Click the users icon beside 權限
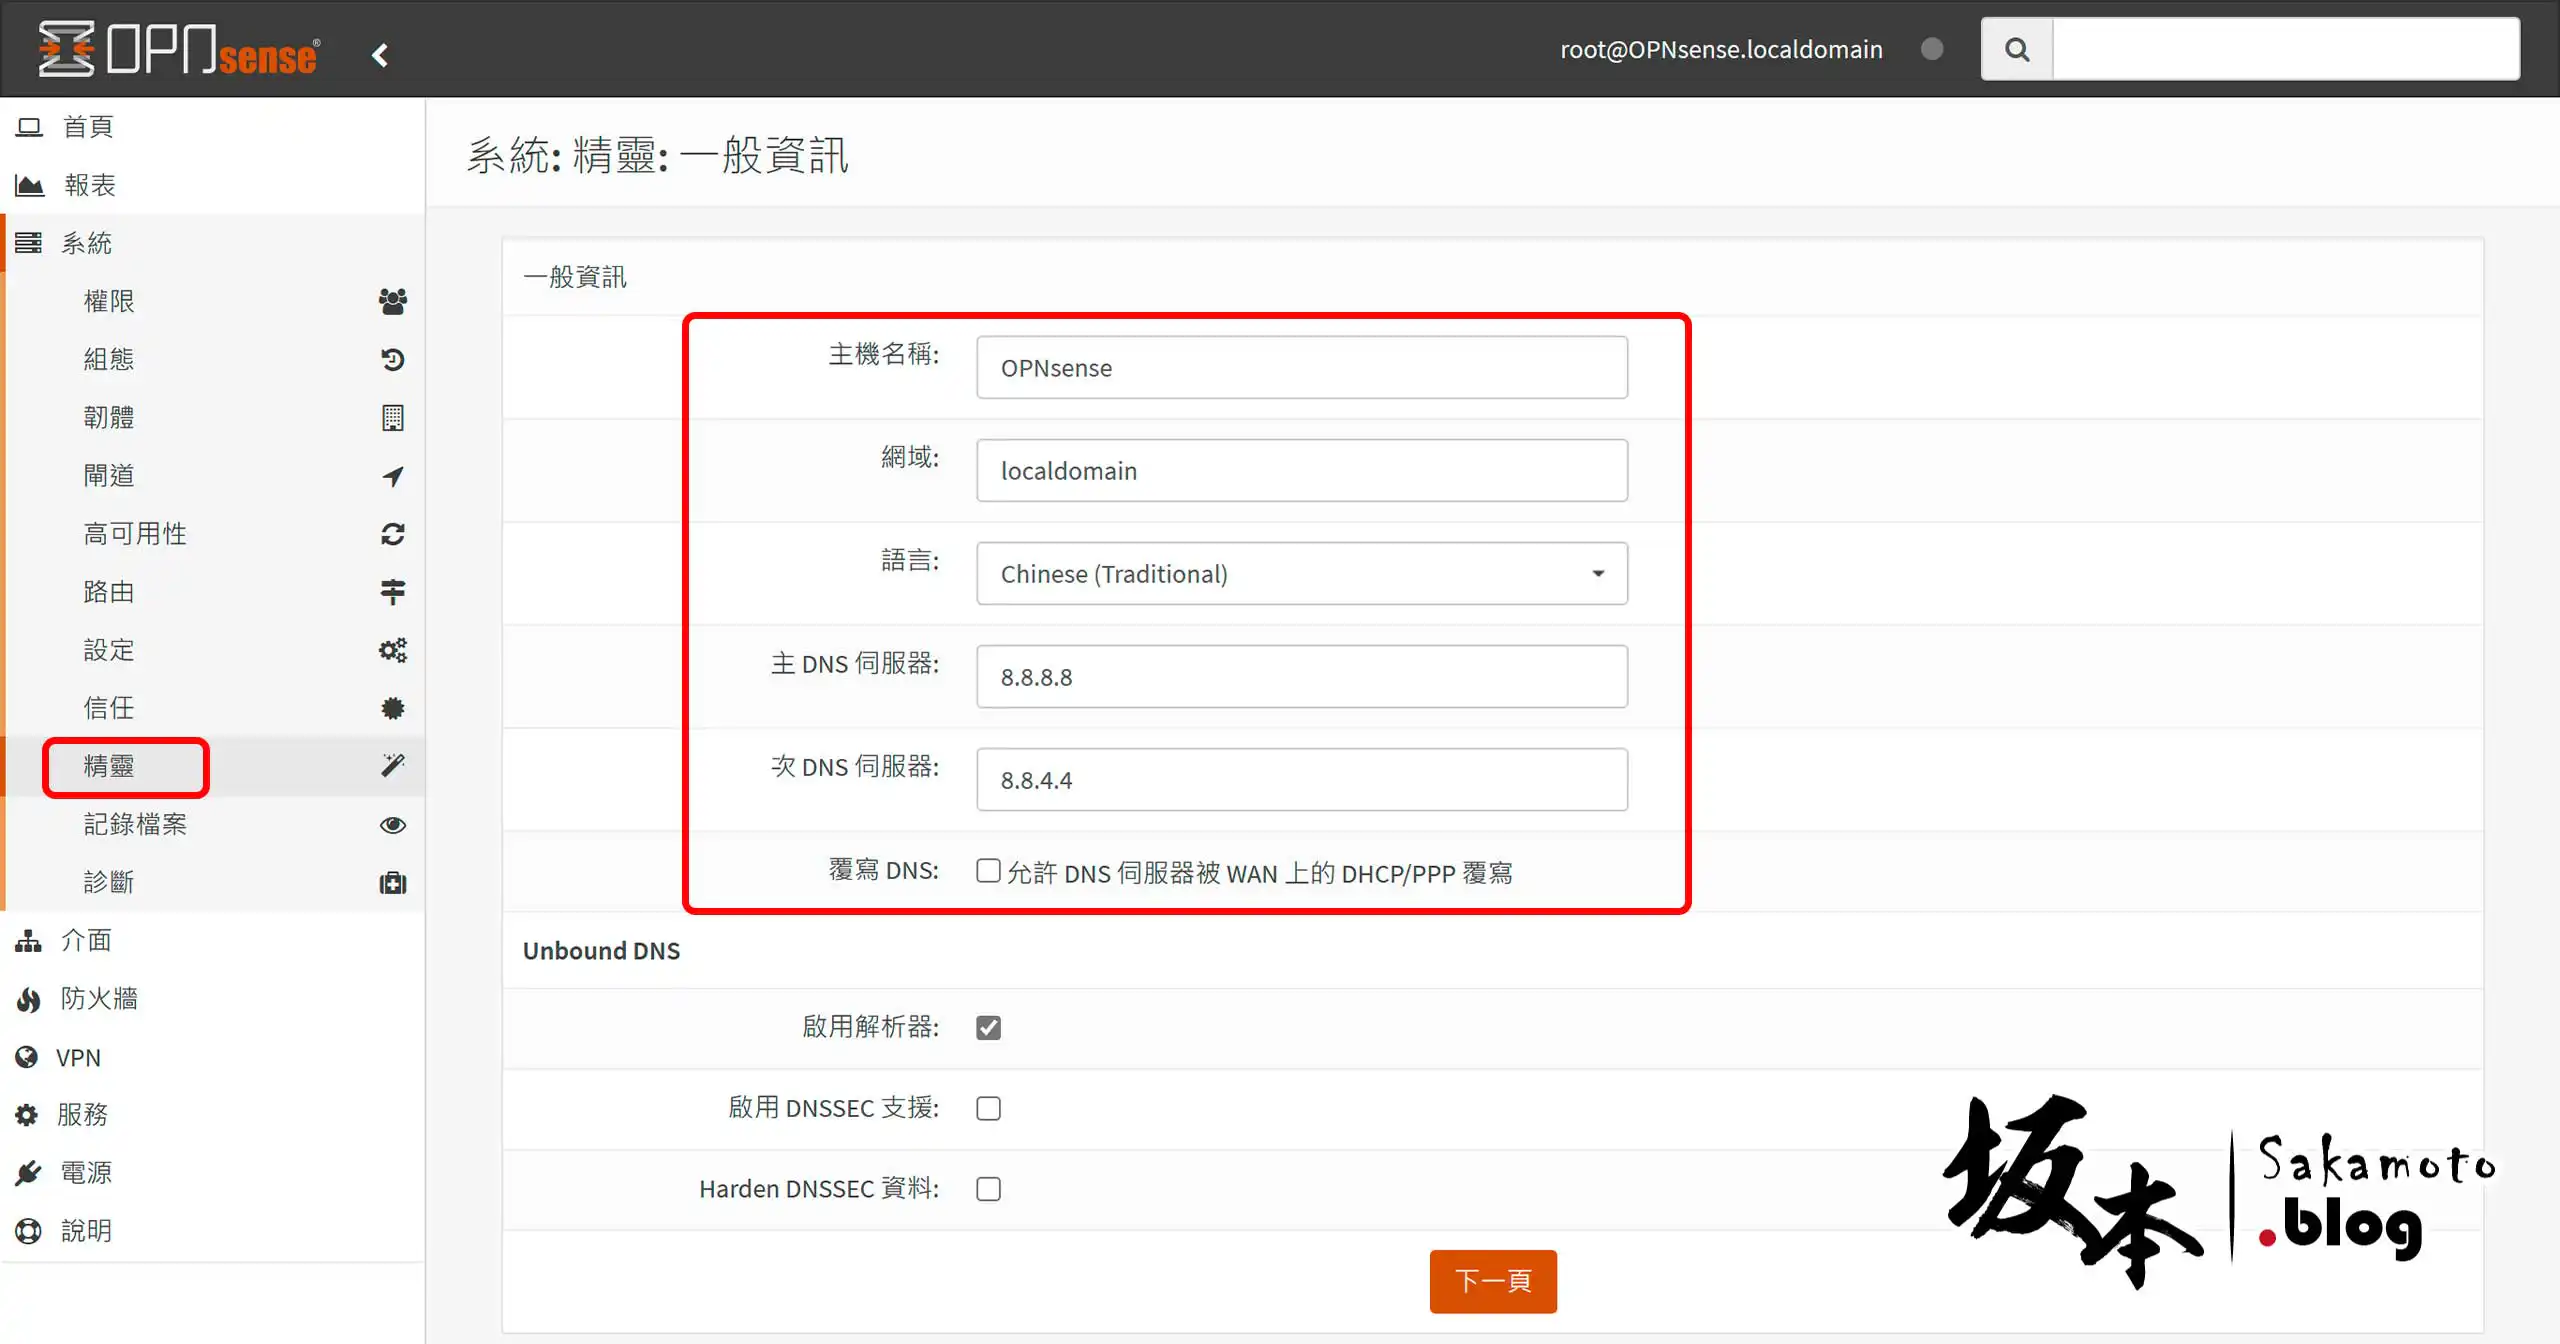 tap(392, 301)
